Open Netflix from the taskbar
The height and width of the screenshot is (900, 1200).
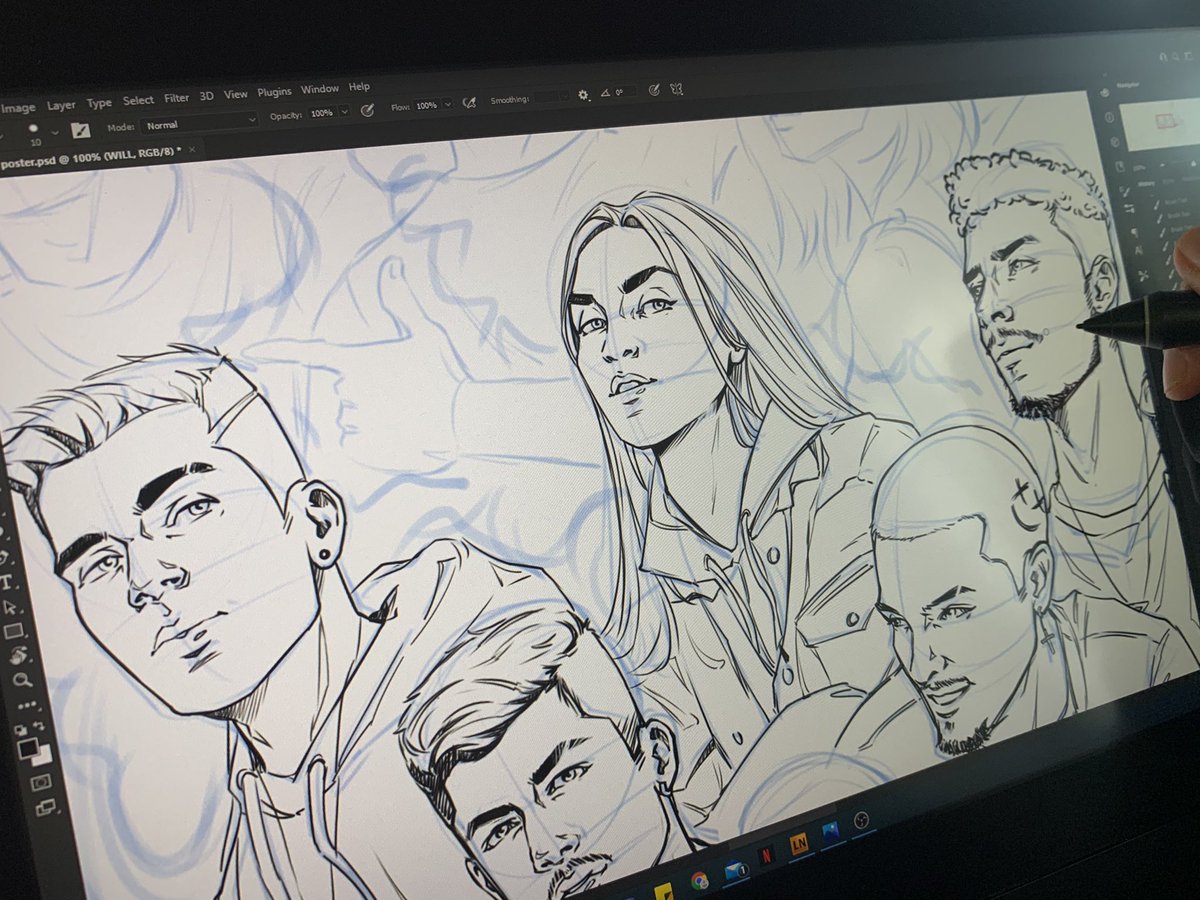[767, 856]
